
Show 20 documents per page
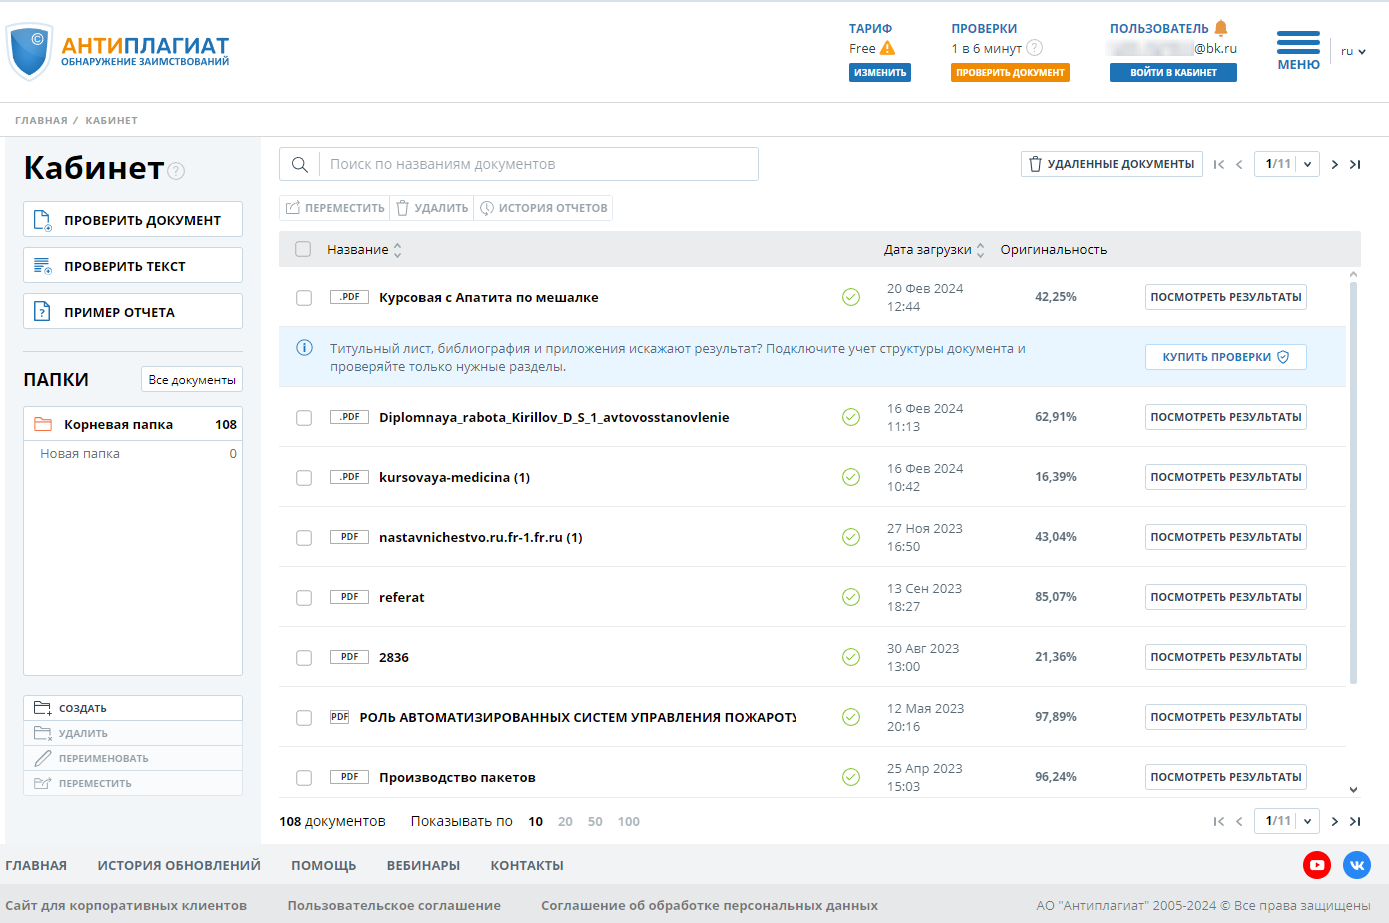tap(565, 821)
